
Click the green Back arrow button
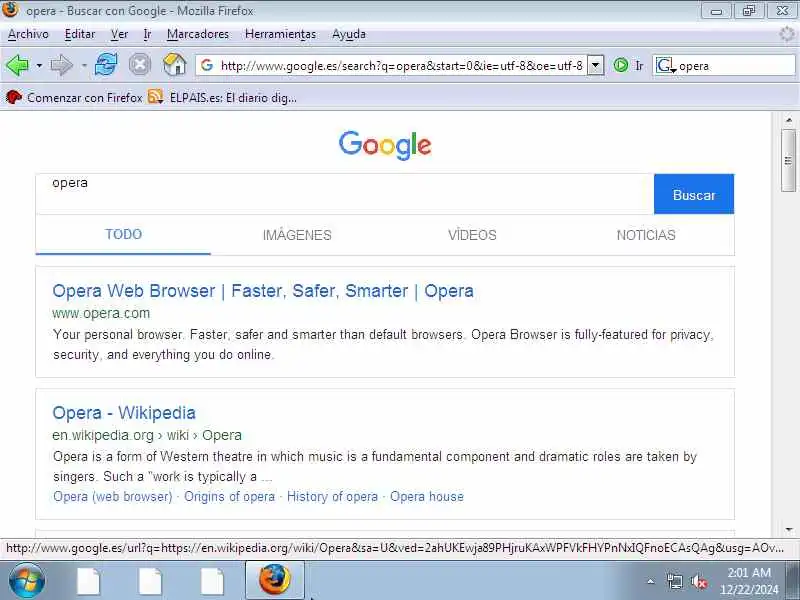pos(17,65)
